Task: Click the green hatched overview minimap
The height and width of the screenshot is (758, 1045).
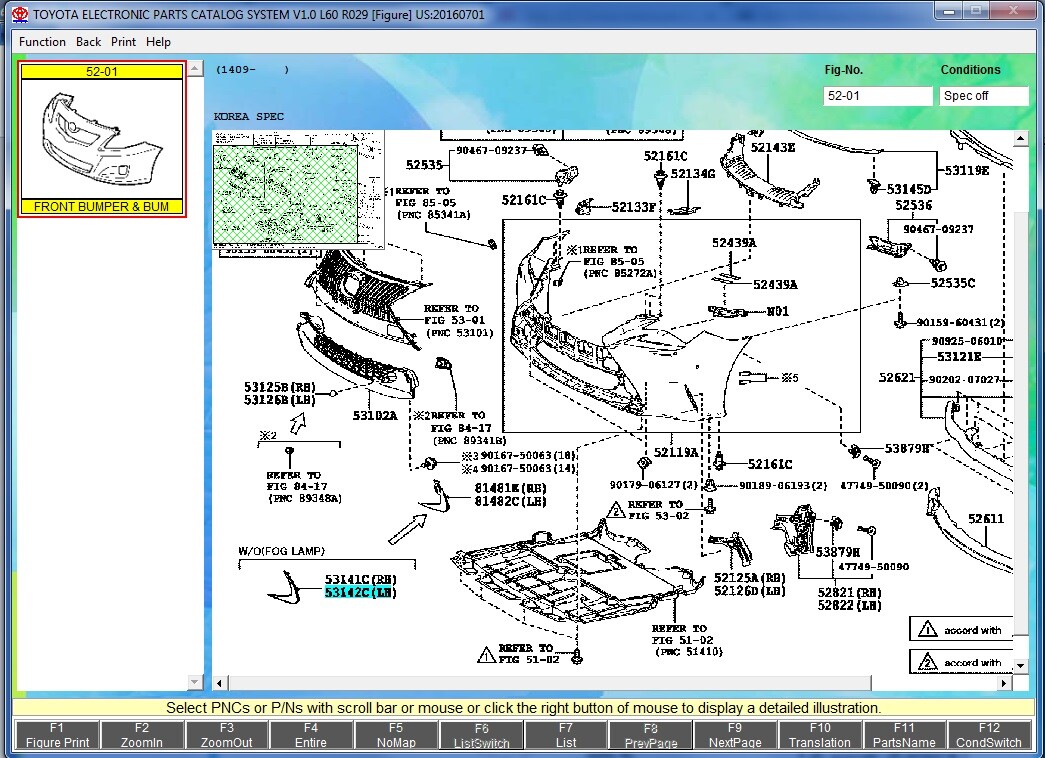Action: 298,189
